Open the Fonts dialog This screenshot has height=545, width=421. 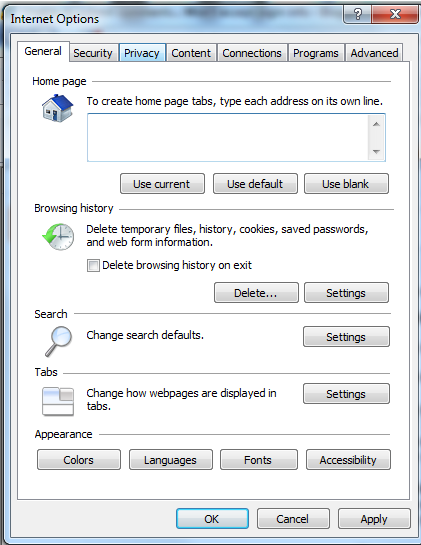pos(258,460)
